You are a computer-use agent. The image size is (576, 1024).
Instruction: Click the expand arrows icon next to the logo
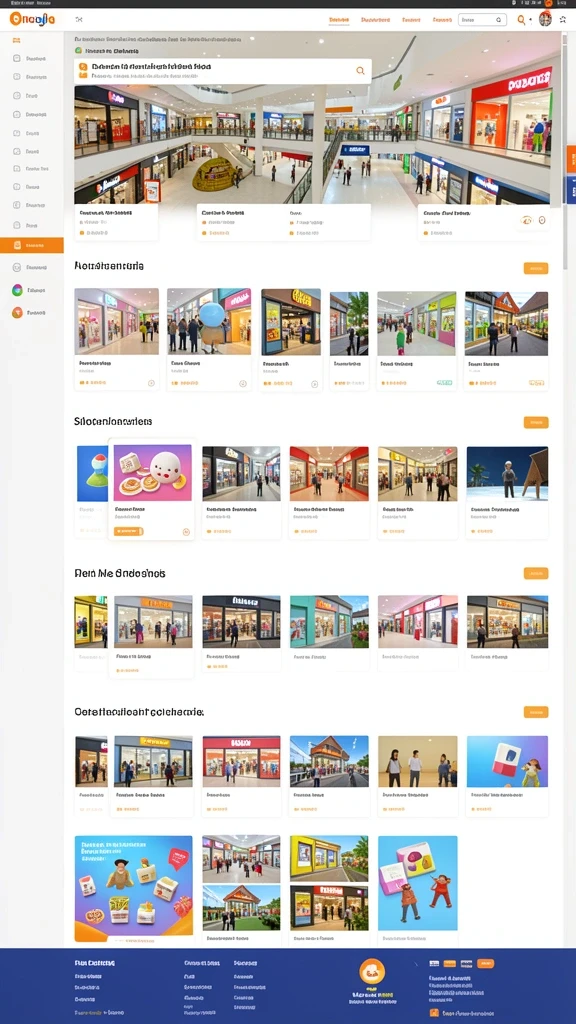[x=79, y=20]
